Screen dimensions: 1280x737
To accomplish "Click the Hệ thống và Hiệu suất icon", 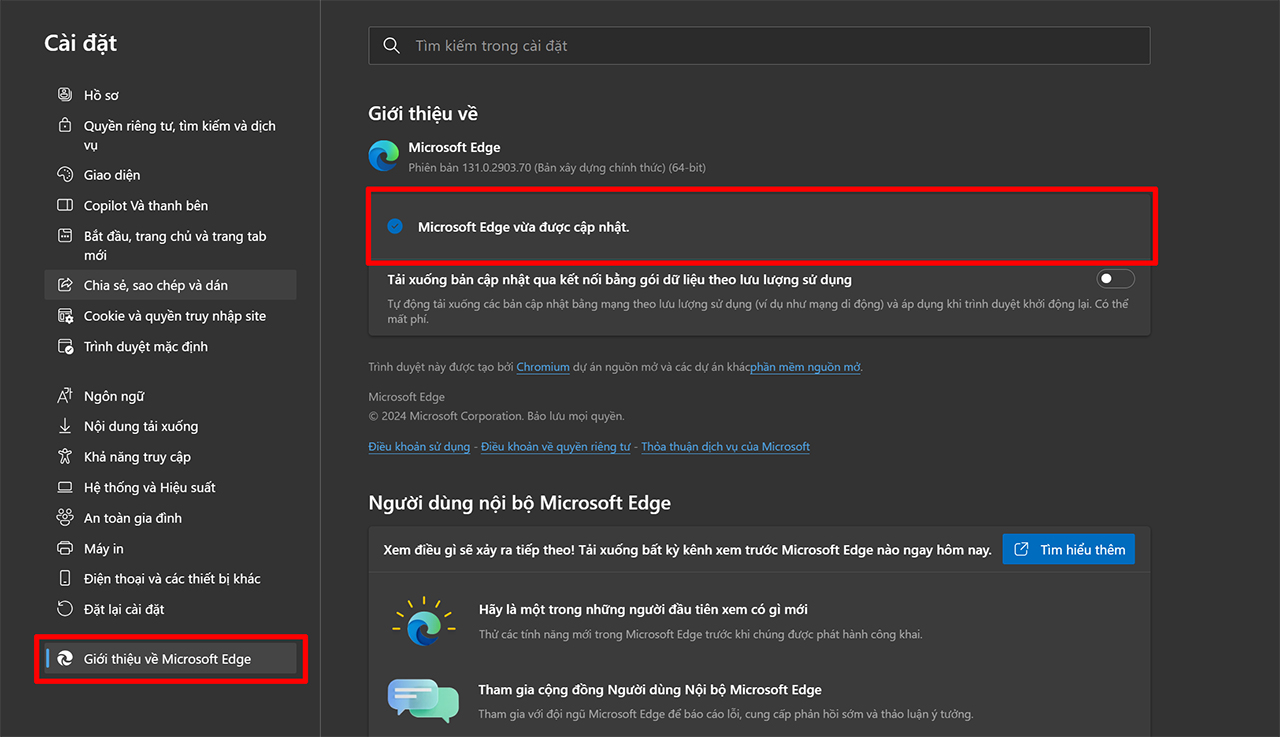I will 65,488.
